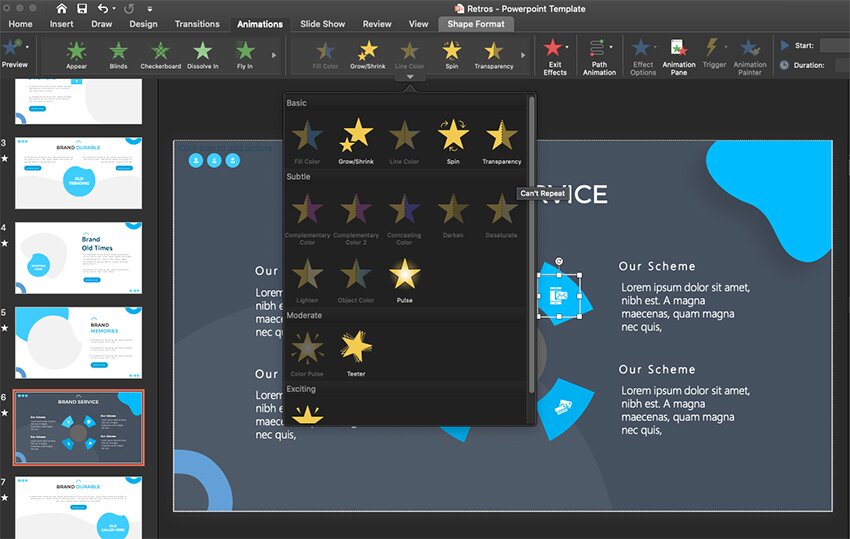Click the Undo button
The width and height of the screenshot is (850, 539).
(x=104, y=8)
